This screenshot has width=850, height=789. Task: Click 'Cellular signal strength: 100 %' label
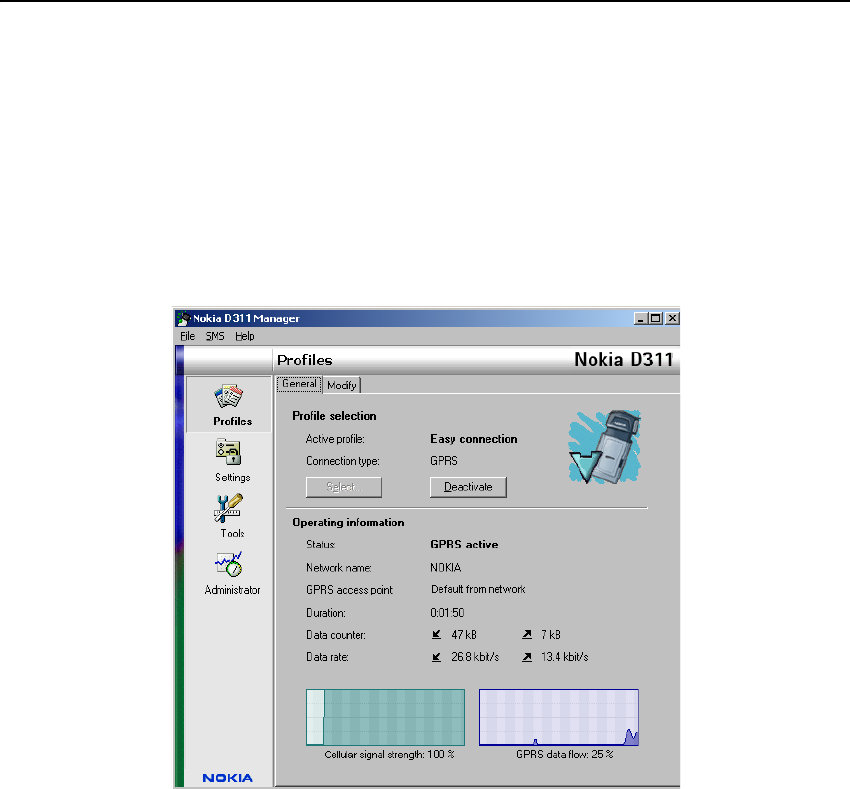pyautogui.click(x=389, y=754)
